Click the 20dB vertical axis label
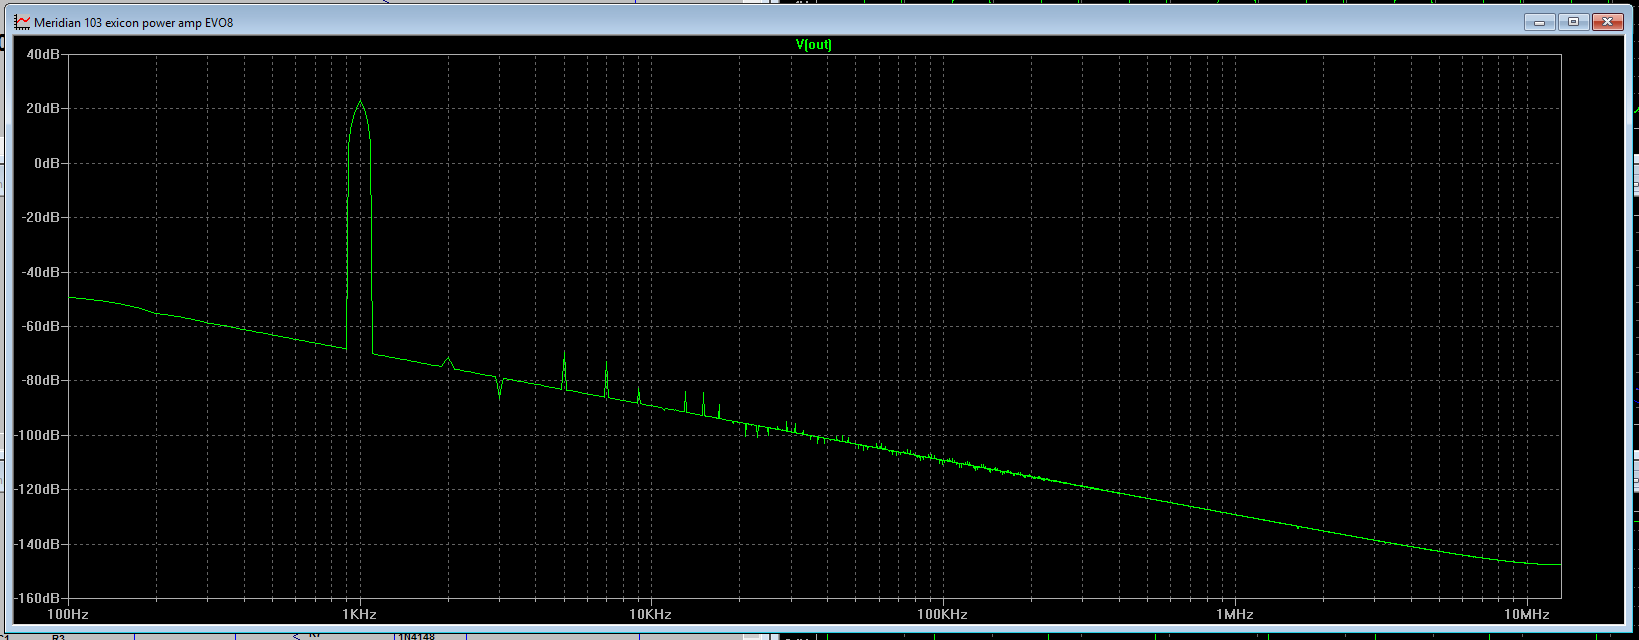 pos(43,108)
